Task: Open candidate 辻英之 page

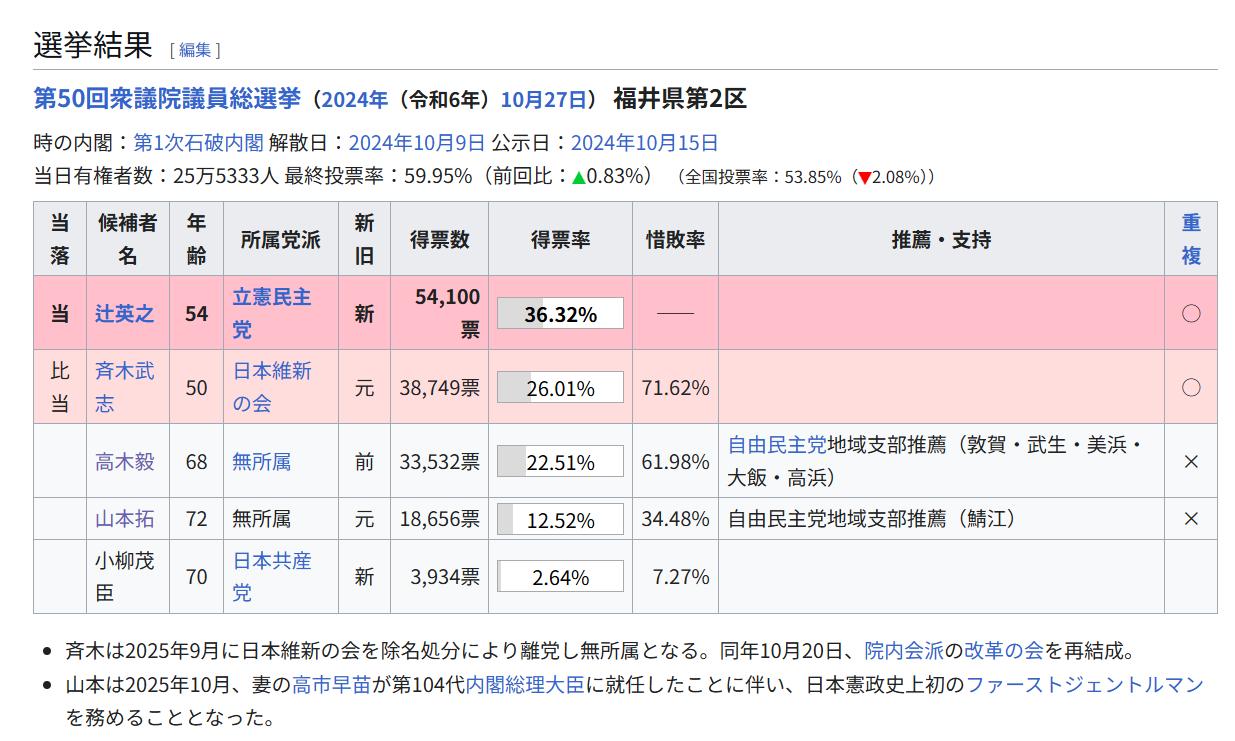Action: [125, 314]
